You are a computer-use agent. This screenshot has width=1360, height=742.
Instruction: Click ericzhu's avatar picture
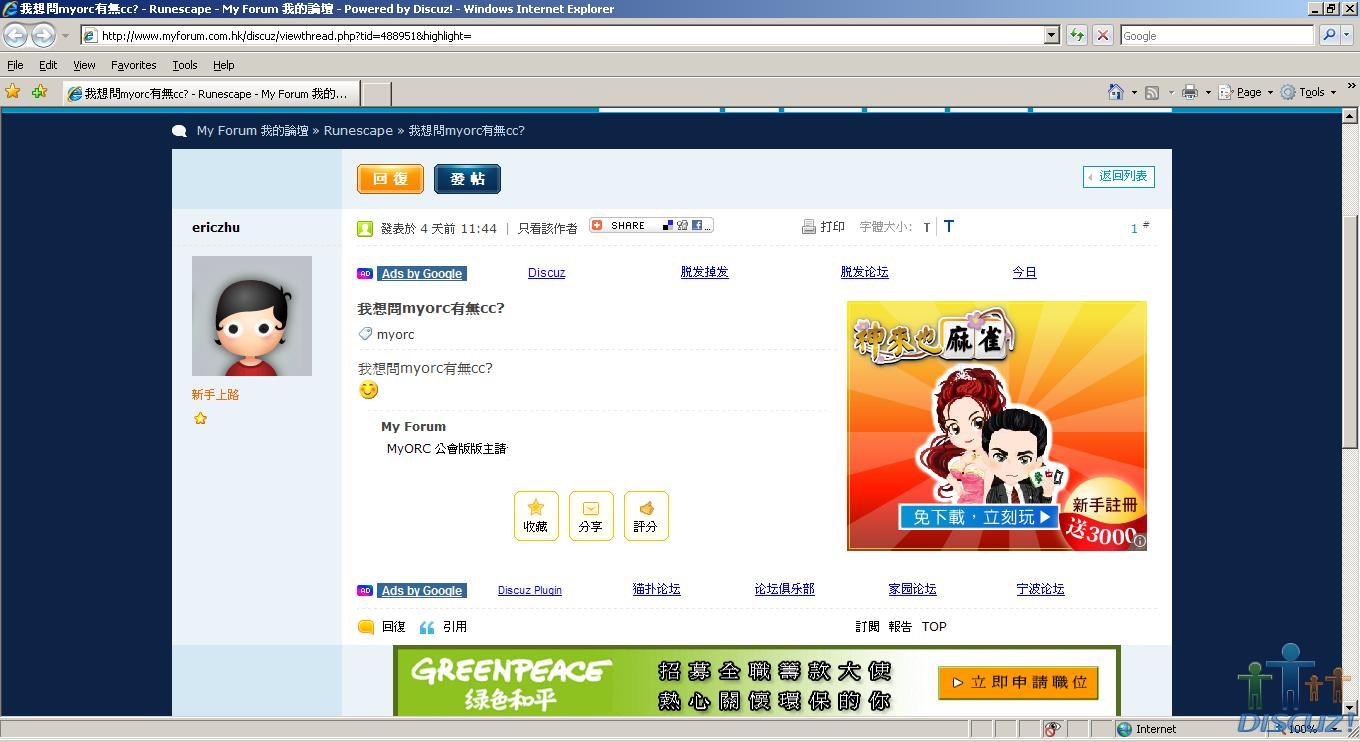tap(252, 316)
